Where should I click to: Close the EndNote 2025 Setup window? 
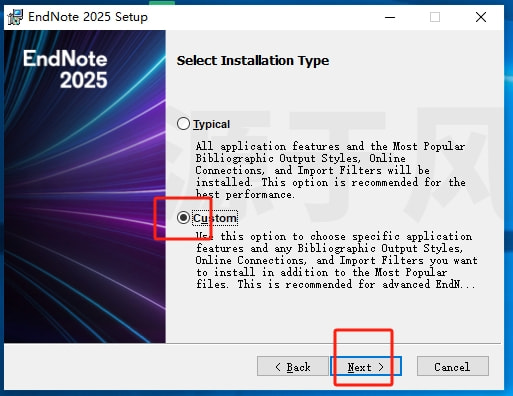click(x=481, y=17)
